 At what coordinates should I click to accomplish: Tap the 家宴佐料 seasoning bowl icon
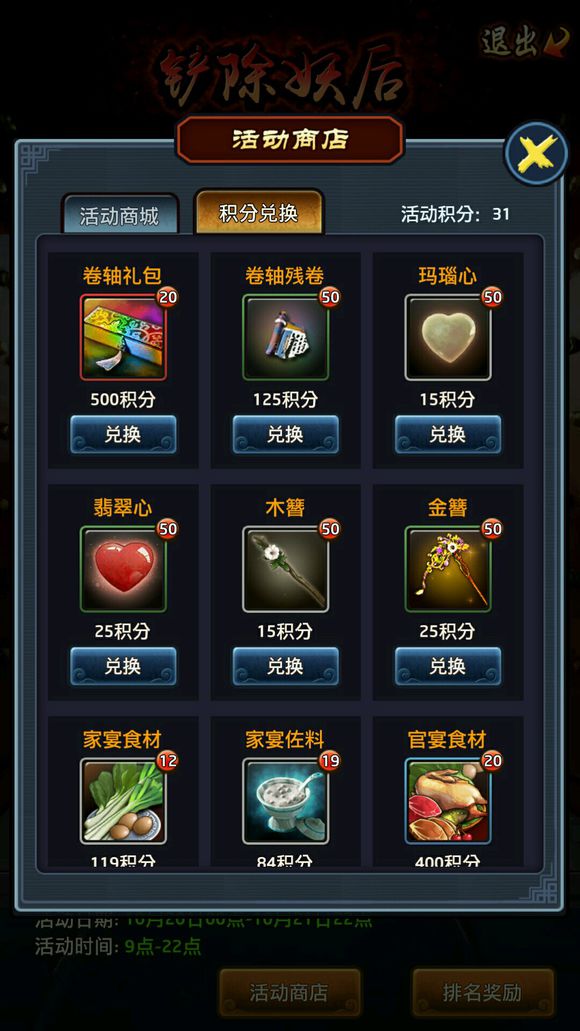(285, 801)
